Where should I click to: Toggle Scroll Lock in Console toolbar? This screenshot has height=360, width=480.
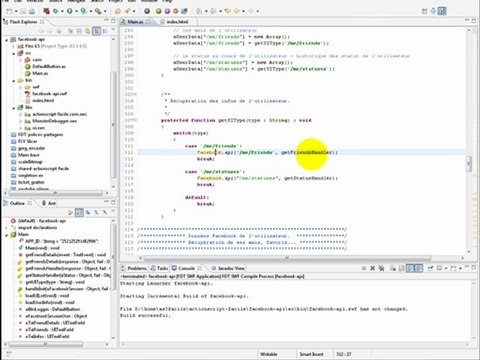coord(401,268)
